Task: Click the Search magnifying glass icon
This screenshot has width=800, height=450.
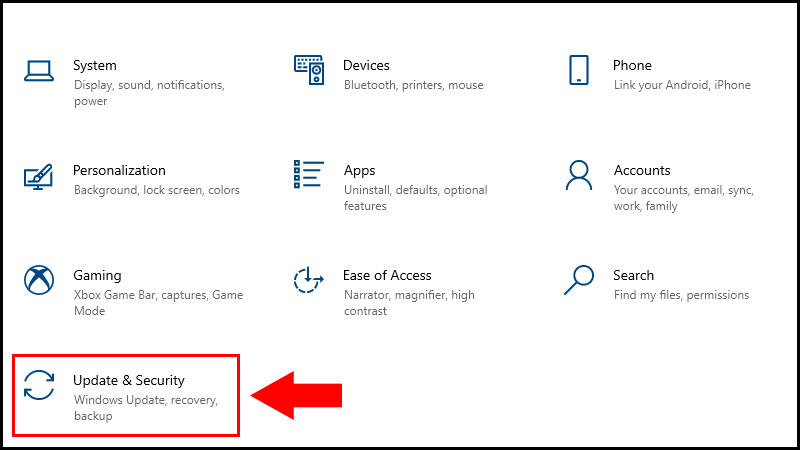Action: point(579,280)
